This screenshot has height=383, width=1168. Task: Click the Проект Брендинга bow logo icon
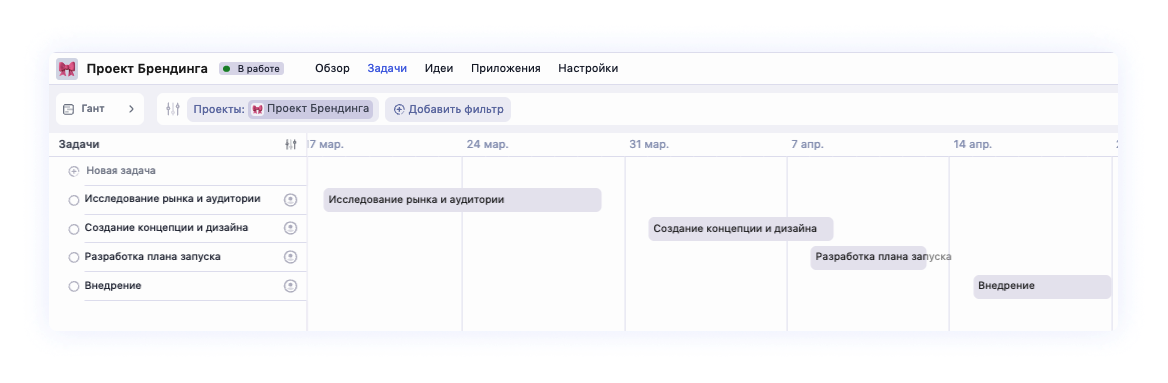tap(67, 69)
